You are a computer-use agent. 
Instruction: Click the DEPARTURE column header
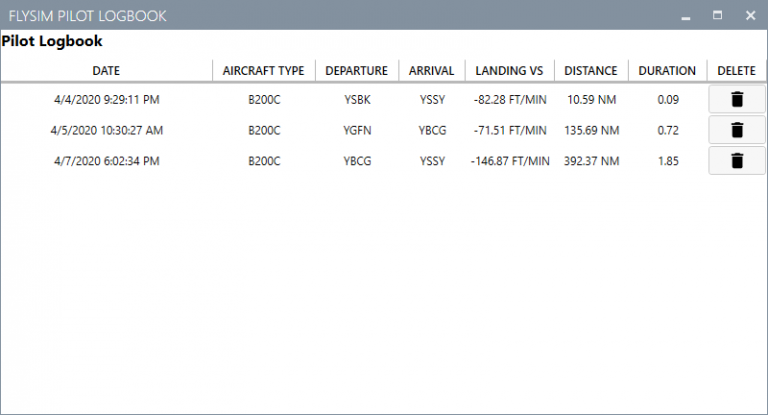357,71
